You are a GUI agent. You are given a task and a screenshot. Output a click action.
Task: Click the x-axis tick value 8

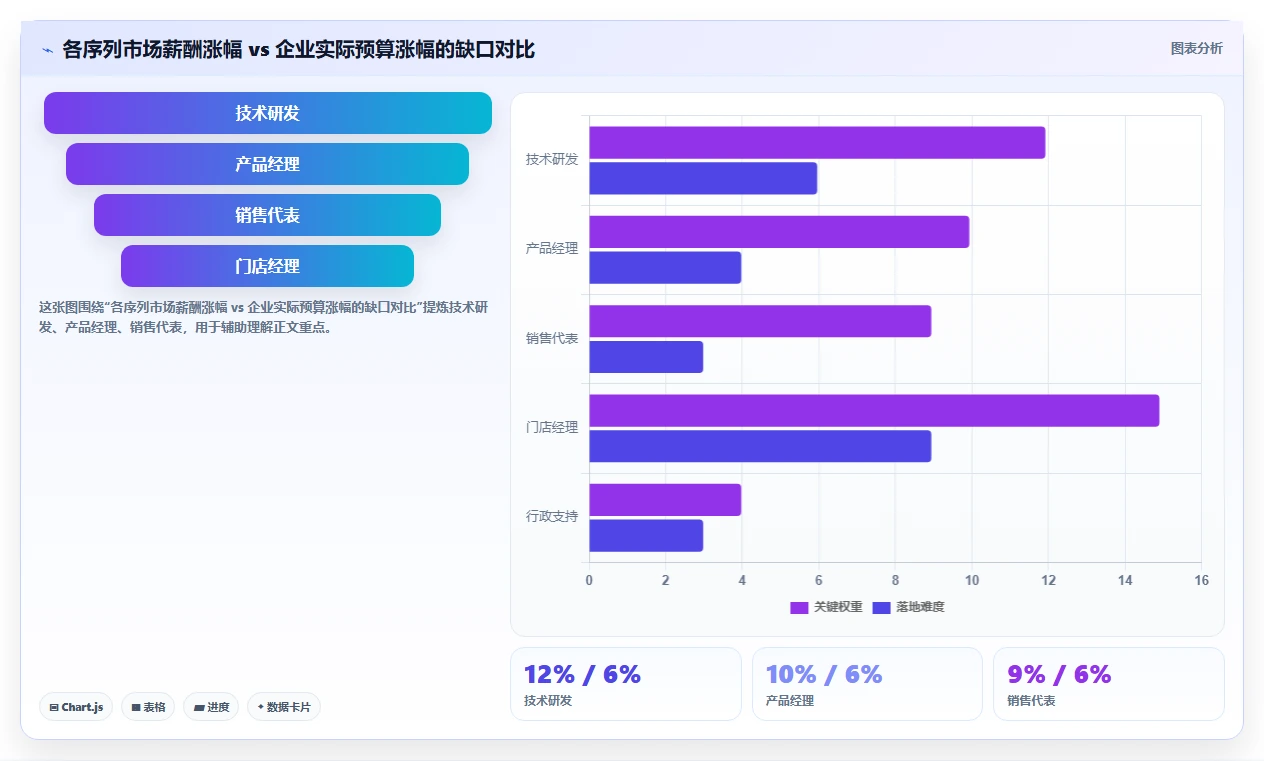pyautogui.click(x=895, y=581)
